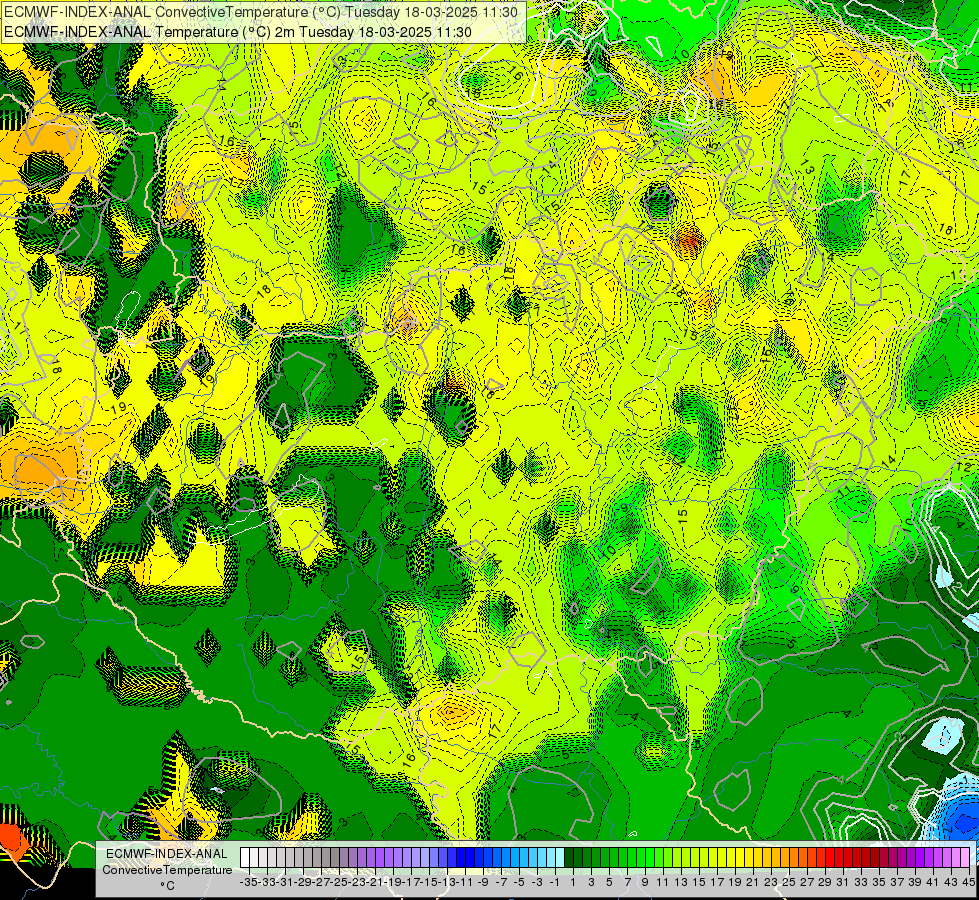Image resolution: width=979 pixels, height=900 pixels.
Task: Select the yellow swatch above legend value 17
Action: pyautogui.click(x=713, y=858)
